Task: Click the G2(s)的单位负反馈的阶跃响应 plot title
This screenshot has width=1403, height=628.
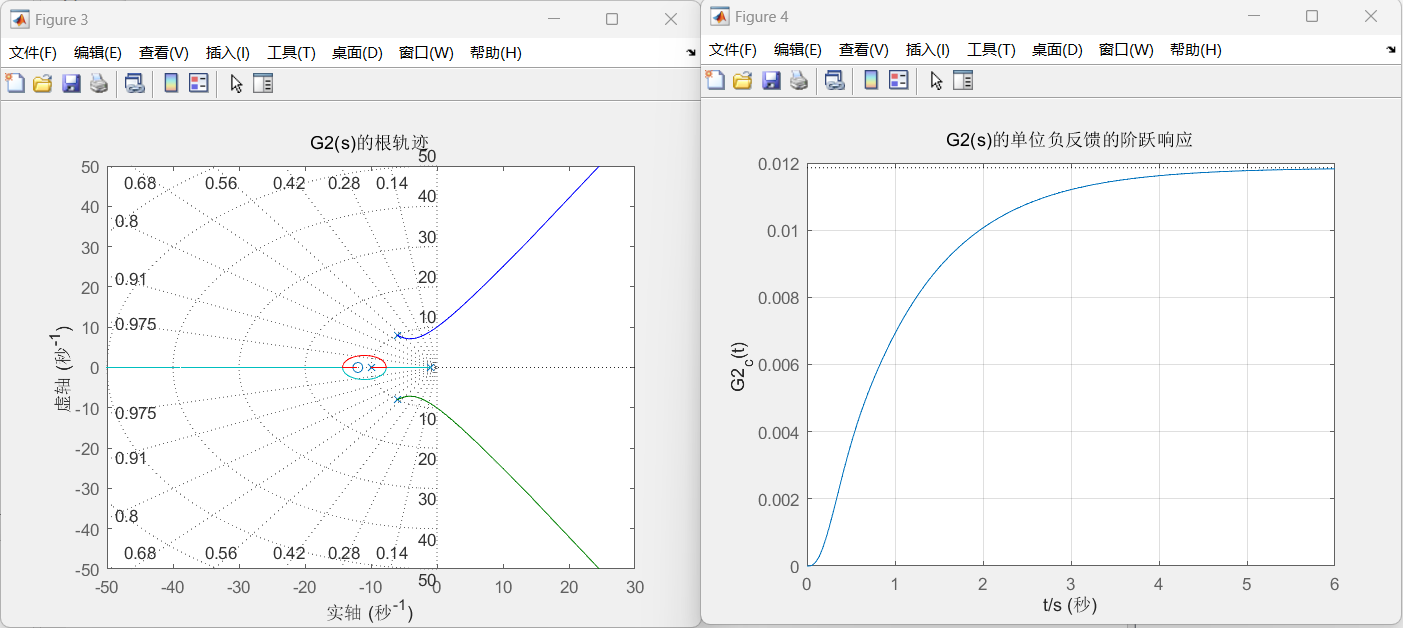Action: coord(1069,140)
